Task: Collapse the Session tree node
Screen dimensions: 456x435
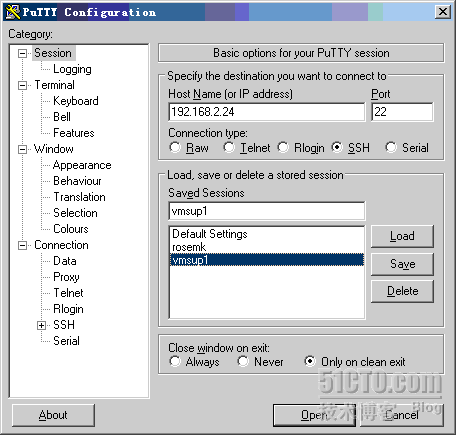Action: (22, 53)
